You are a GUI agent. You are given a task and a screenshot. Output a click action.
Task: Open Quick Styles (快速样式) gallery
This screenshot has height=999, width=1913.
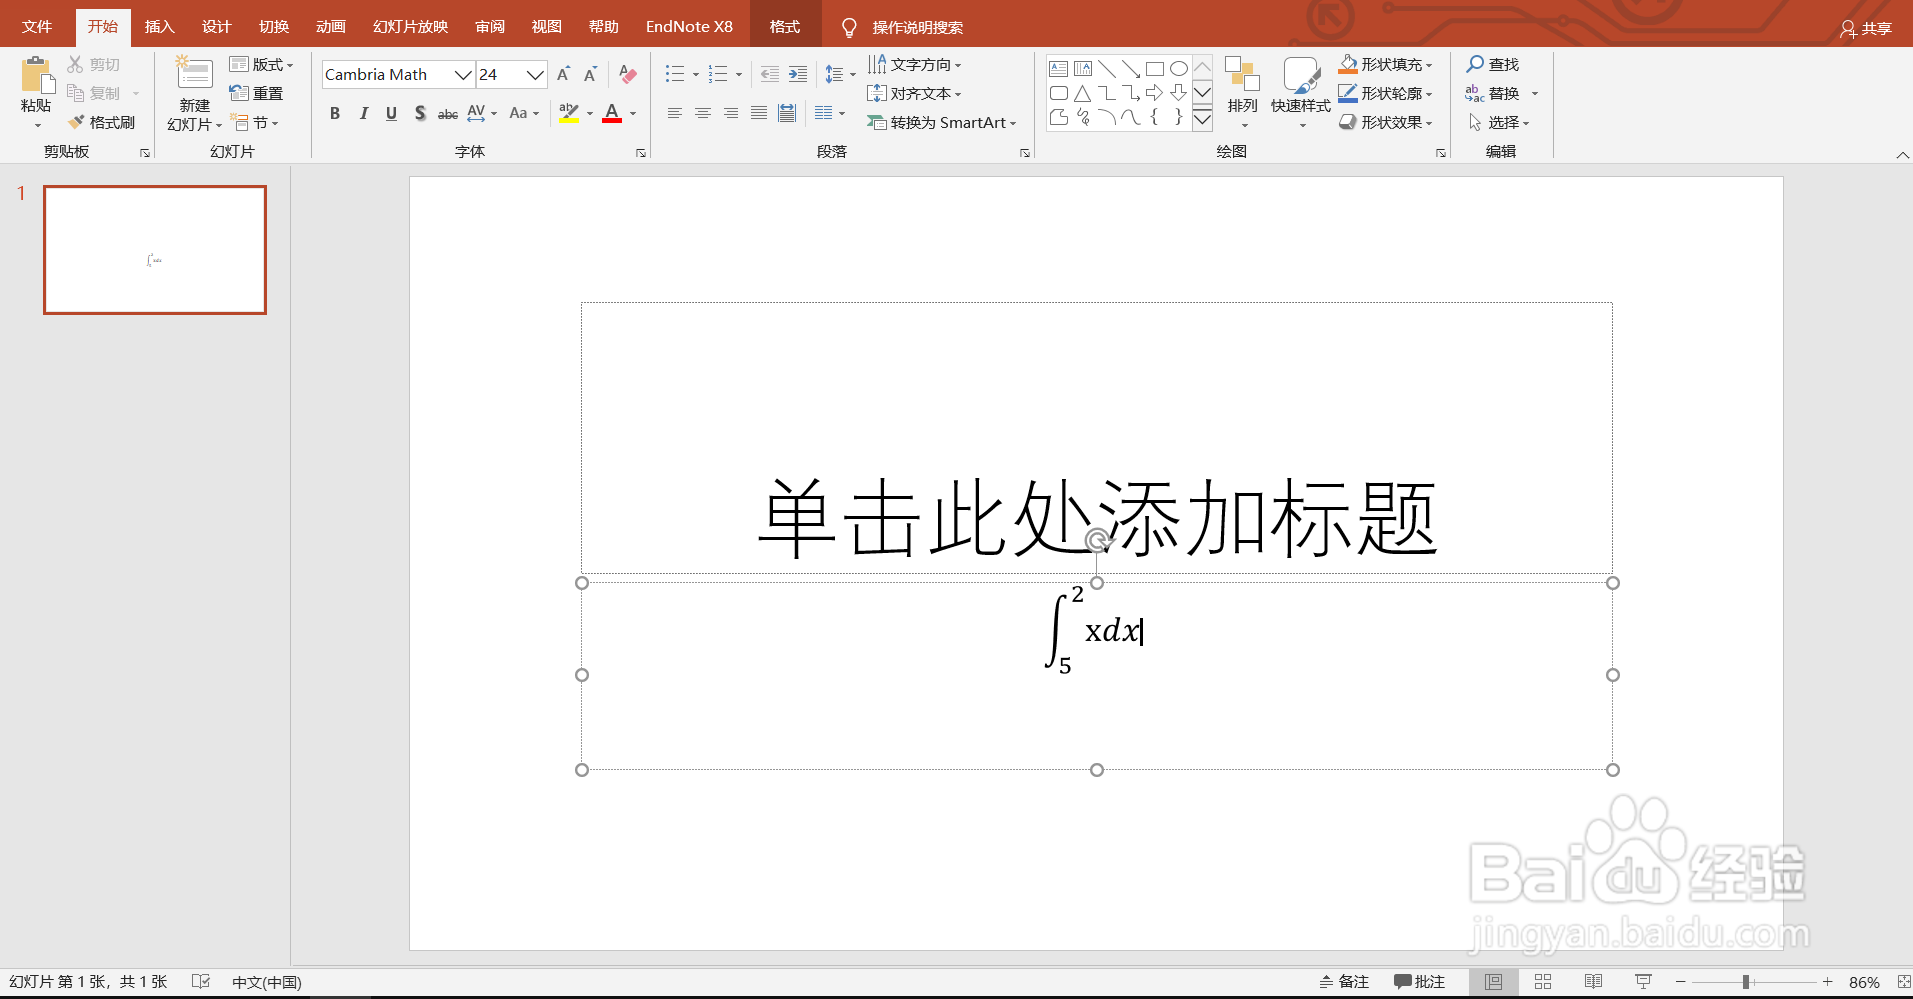(x=1301, y=92)
